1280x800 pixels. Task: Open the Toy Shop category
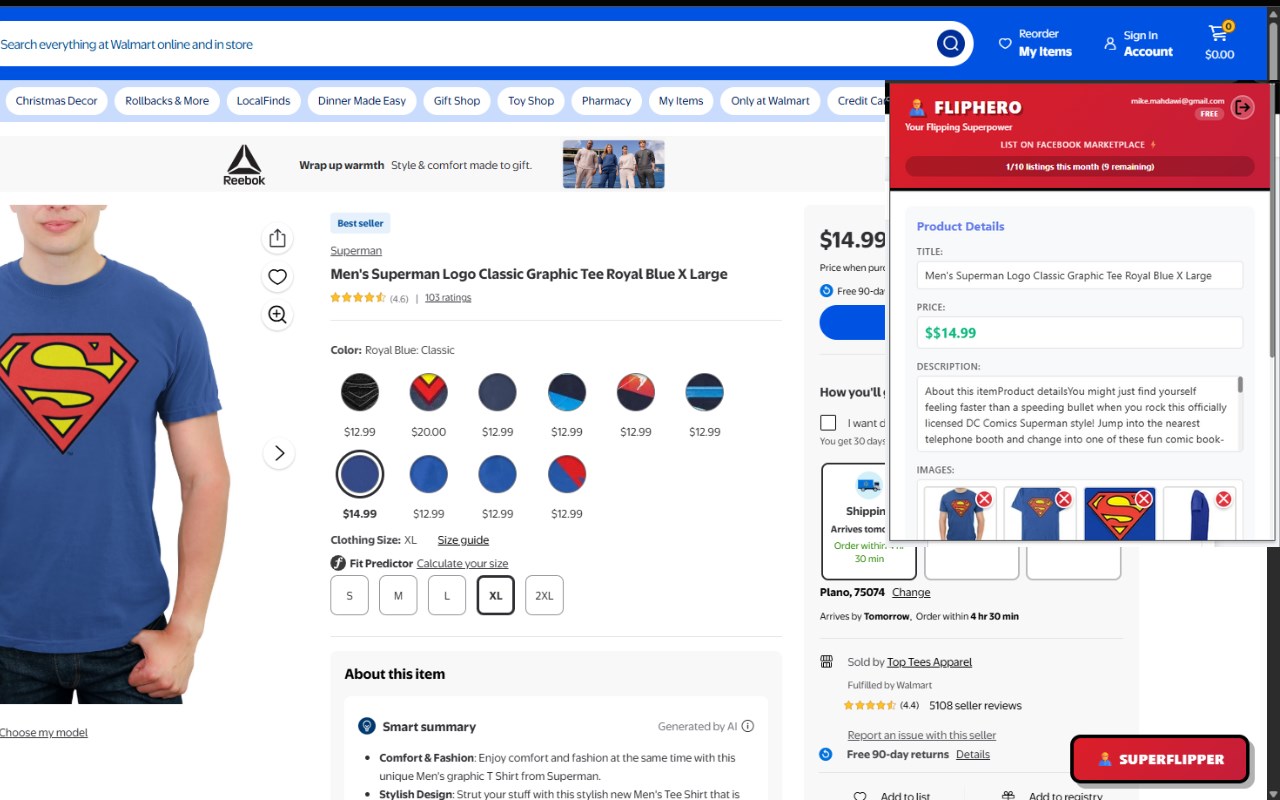pos(531,101)
